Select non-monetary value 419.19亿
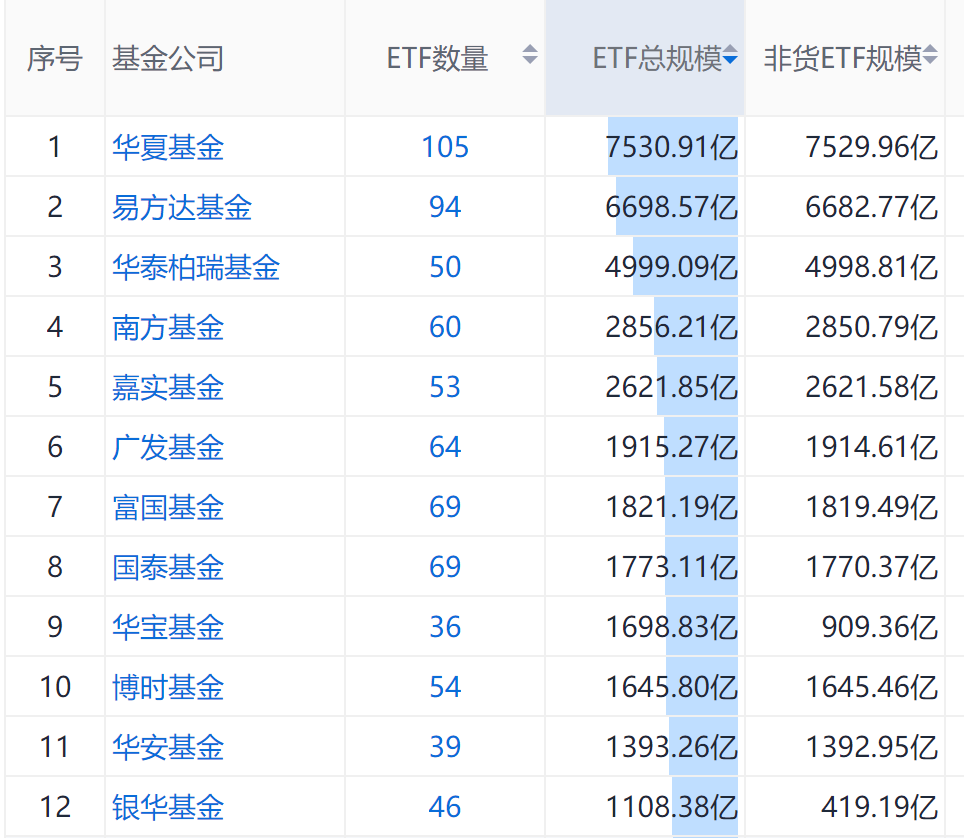Screen dimensions: 964x838 [x=880, y=807]
